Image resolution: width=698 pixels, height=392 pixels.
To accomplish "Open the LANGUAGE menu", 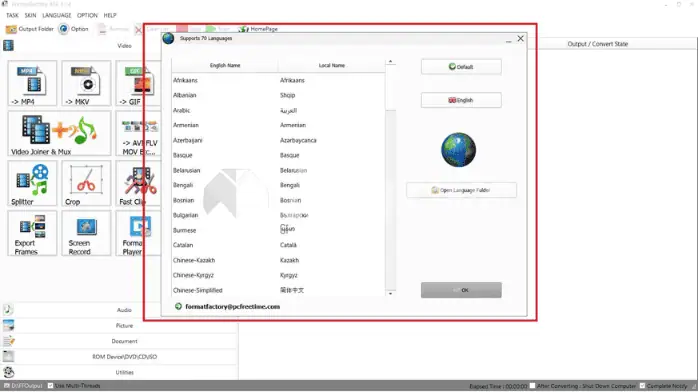I will pos(57,15).
